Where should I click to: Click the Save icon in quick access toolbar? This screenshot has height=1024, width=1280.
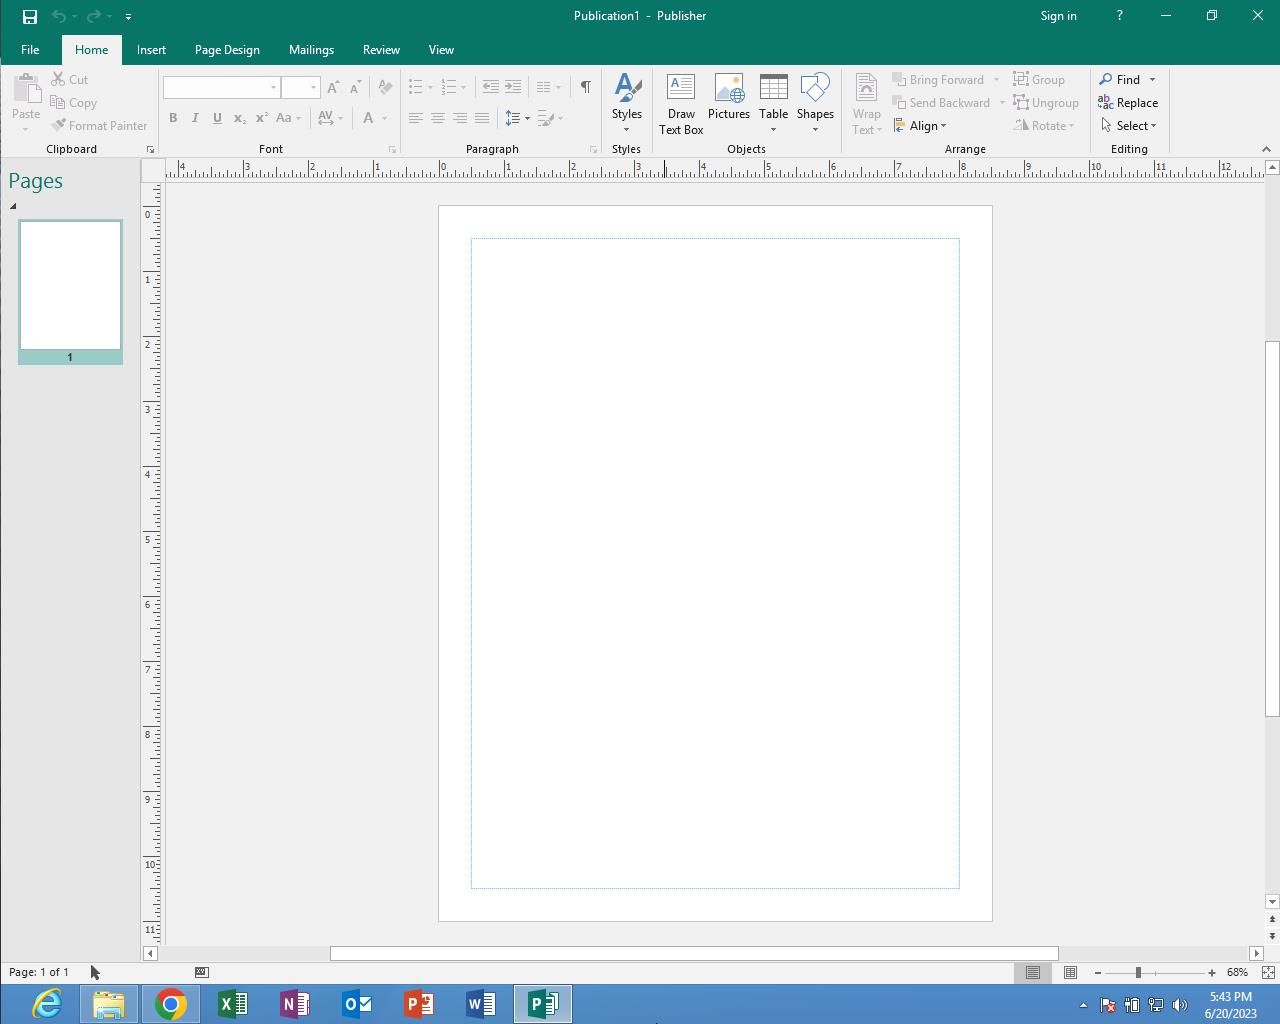point(30,16)
